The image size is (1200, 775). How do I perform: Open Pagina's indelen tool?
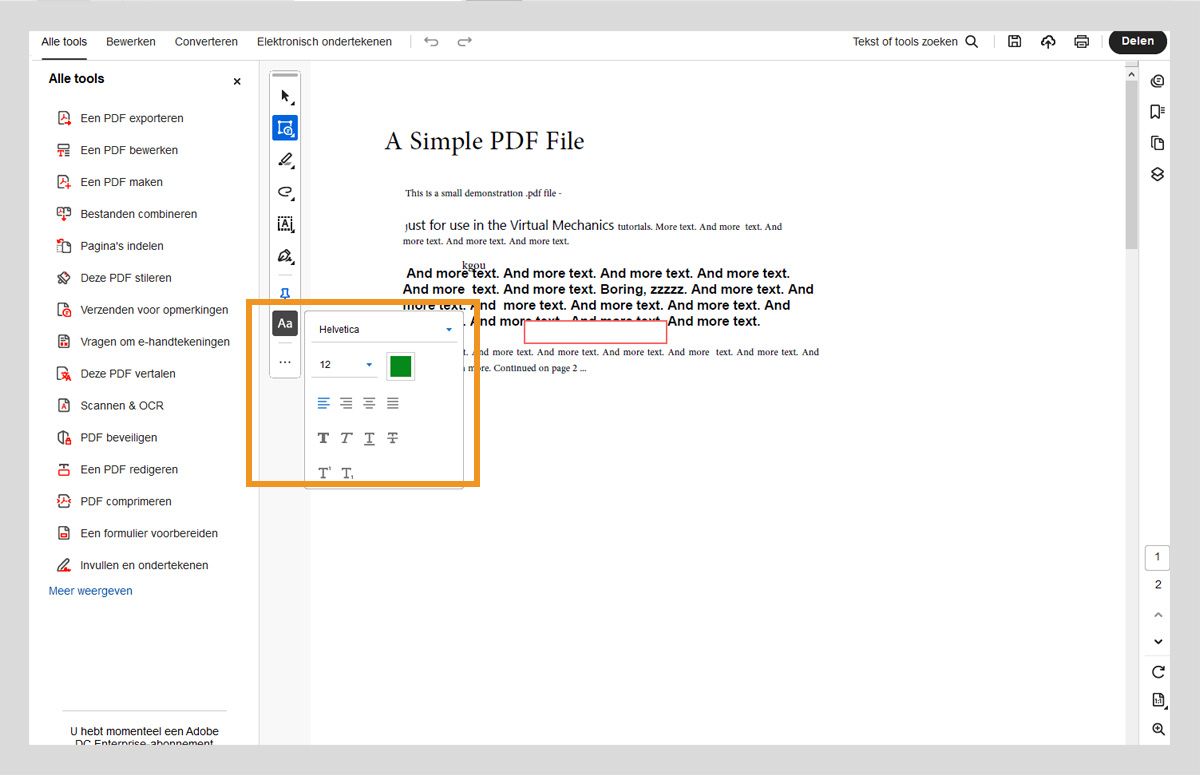tap(122, 246)
